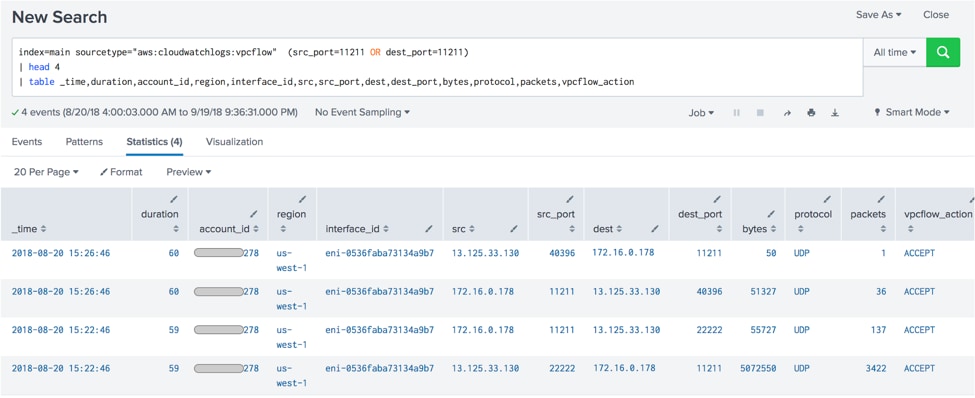Switch to the Events tab
Image resolution: width=975 pixels, height=398 pixels.
point(27,142)
